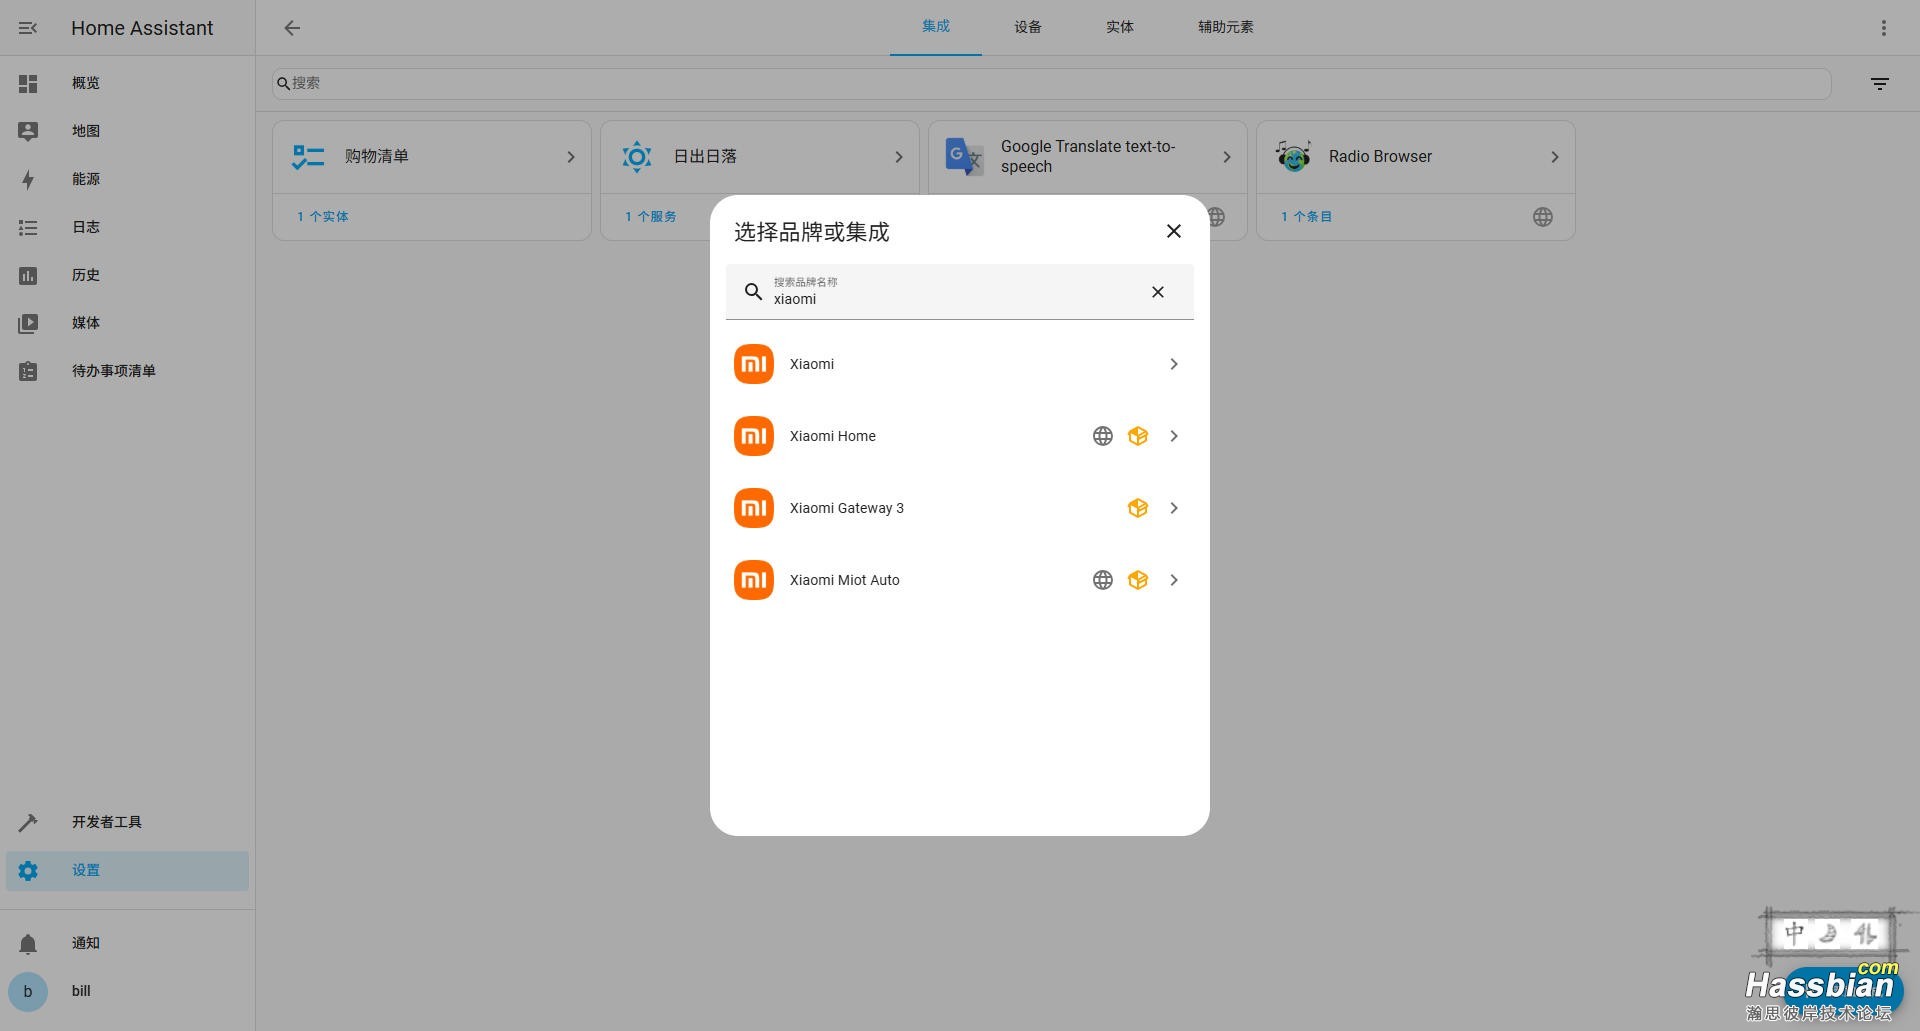
Task: Open the 1 个条目 link
Action: click(1307, 217)
